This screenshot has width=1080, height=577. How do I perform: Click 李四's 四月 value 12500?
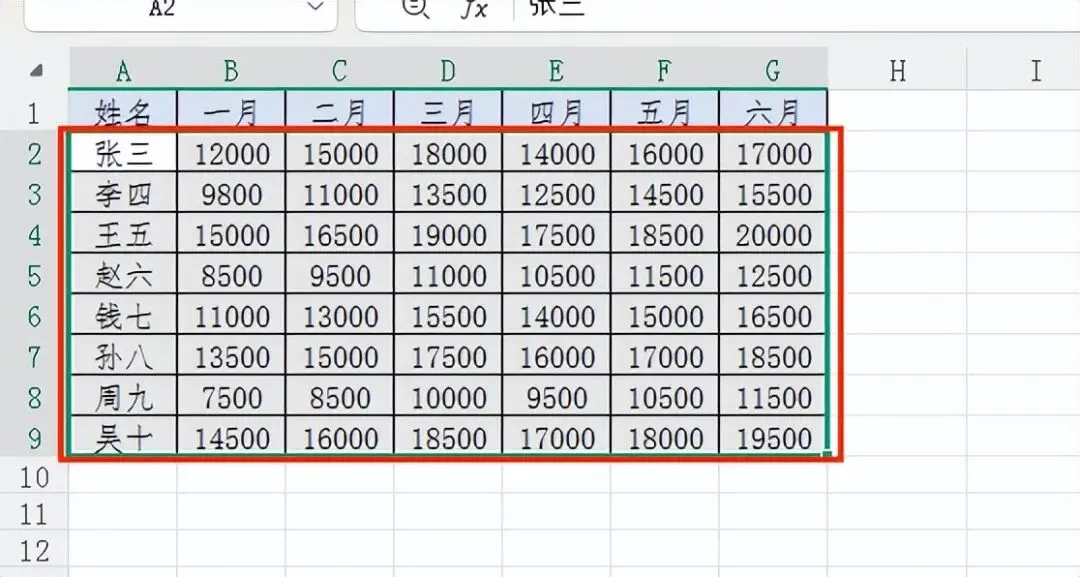pyautogui.click(x=557, y=193)
